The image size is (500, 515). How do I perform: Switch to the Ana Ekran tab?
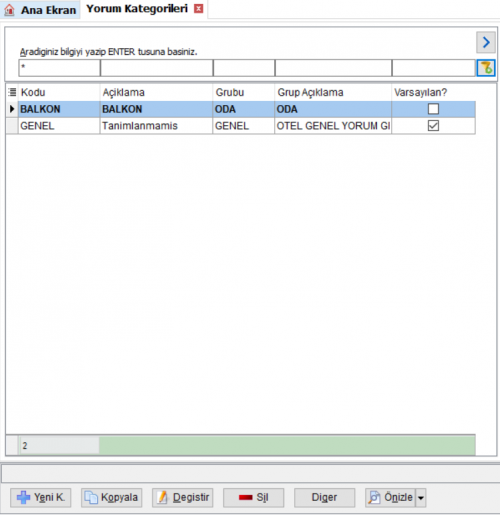40,10
